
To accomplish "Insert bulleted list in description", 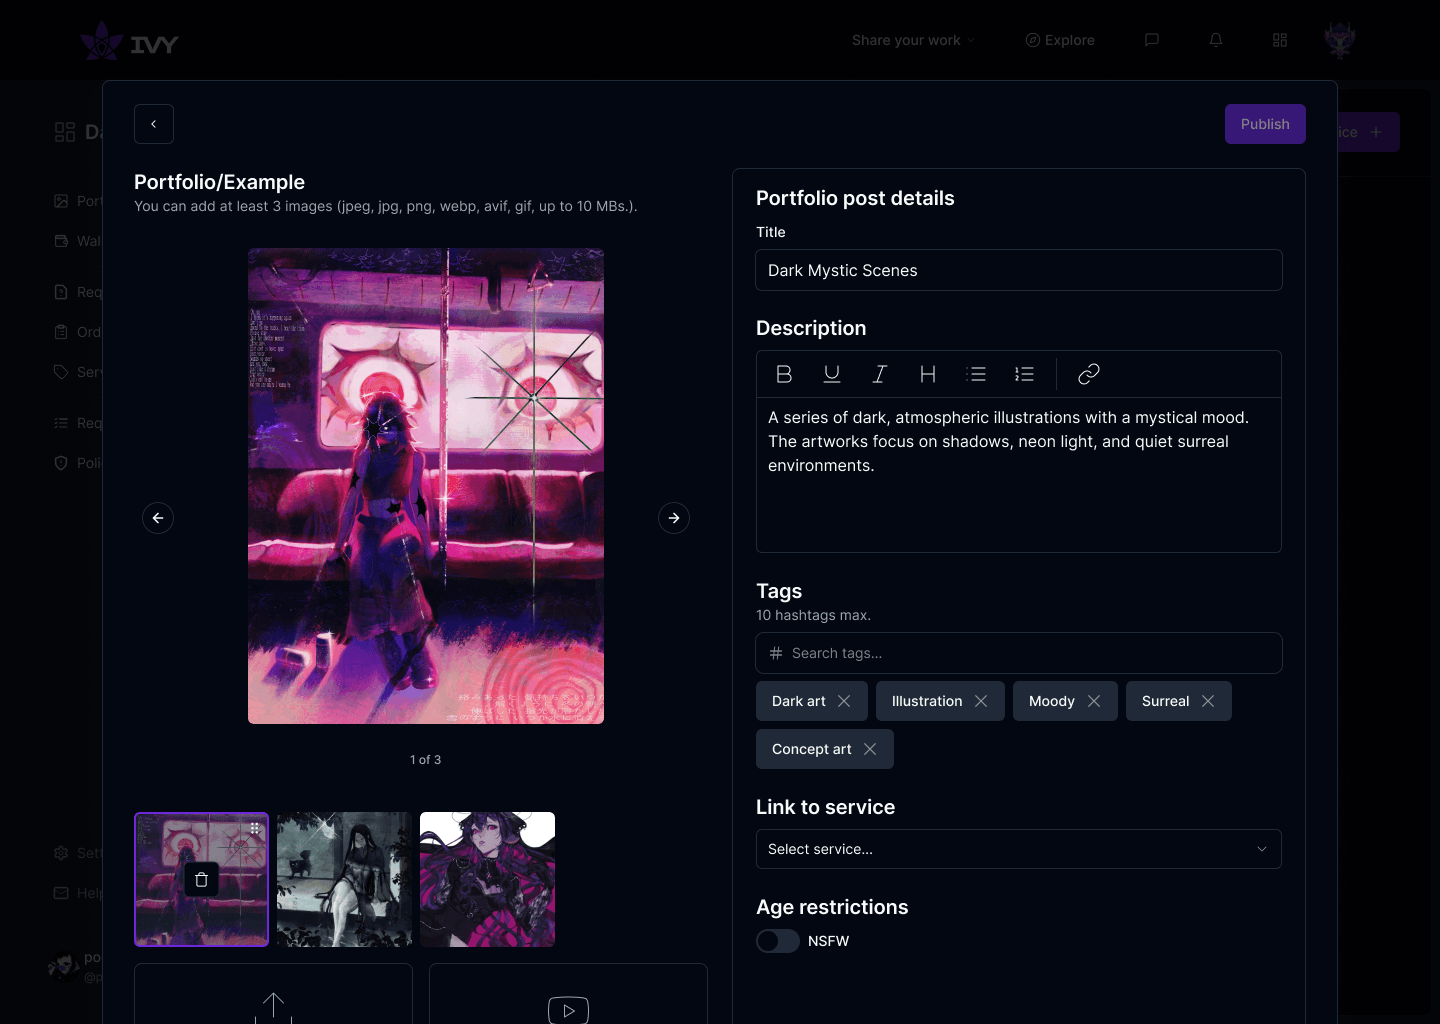I will click(976, 374).
